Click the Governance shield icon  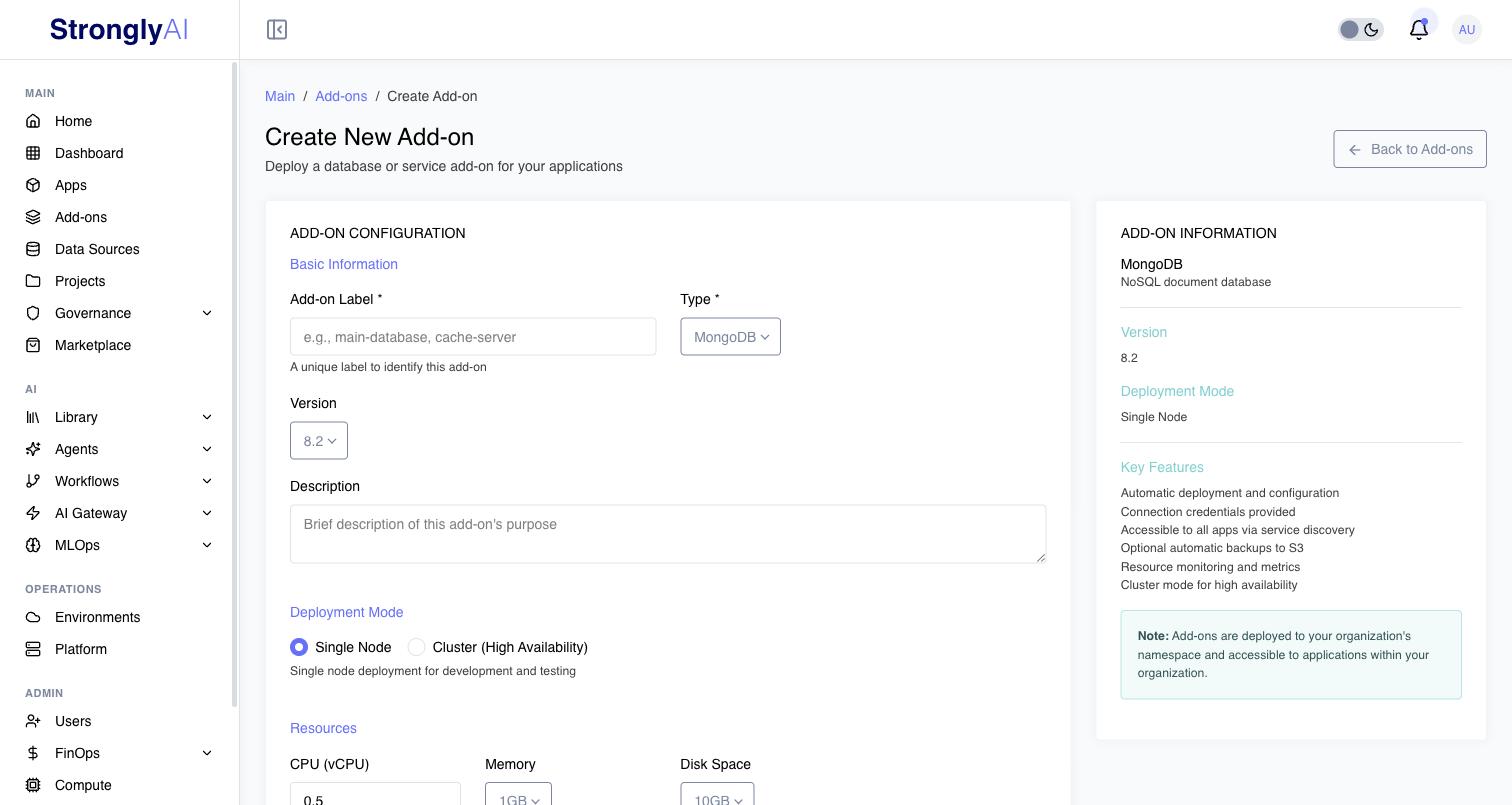[33, 313]
